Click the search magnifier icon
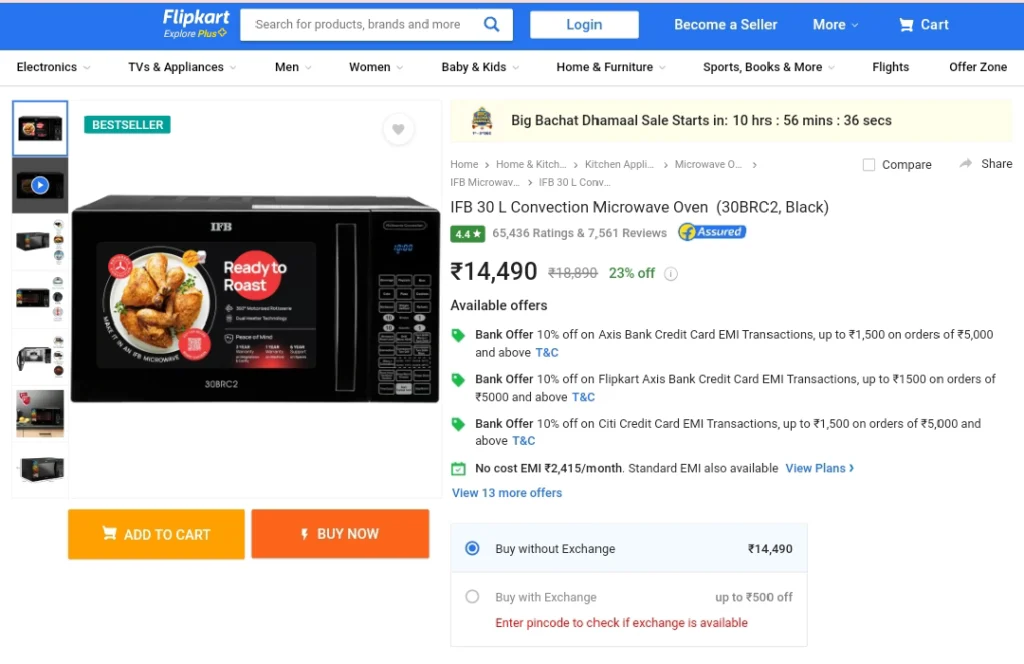 pyautogui.click(x=491, y=24)
